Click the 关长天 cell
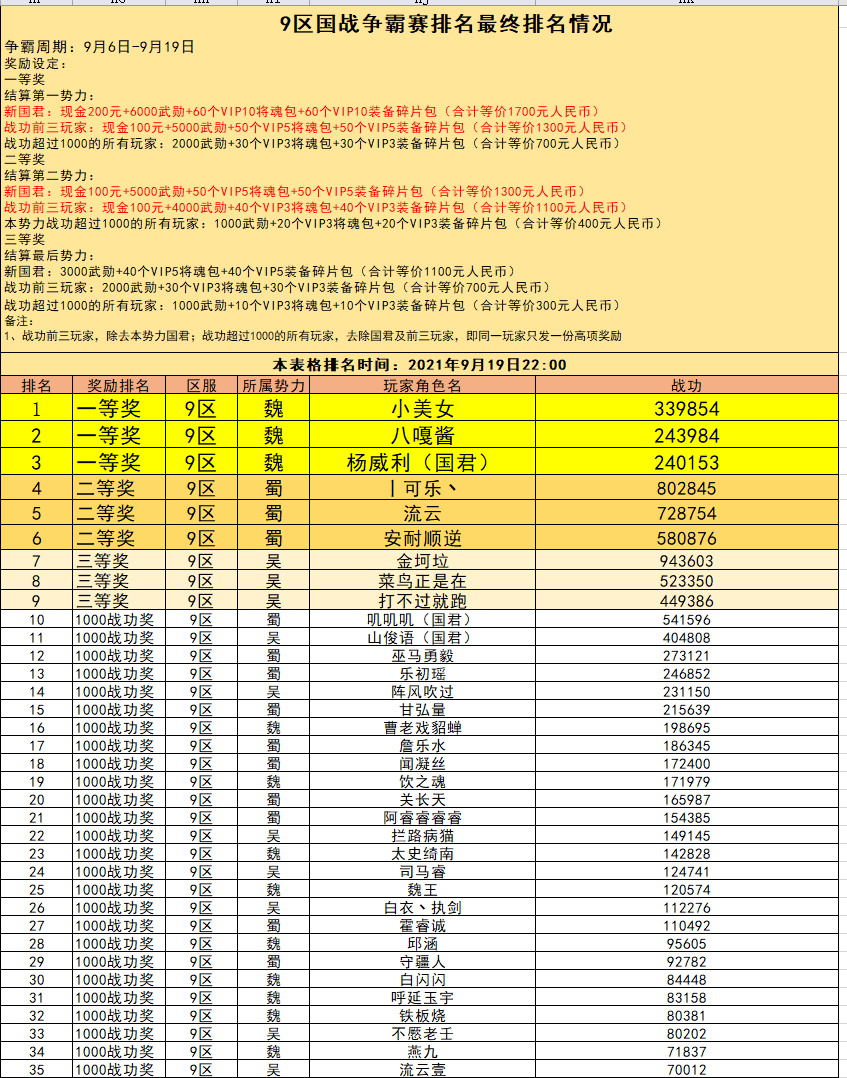This screenshot has width=847, height=1078. [422, 799]
